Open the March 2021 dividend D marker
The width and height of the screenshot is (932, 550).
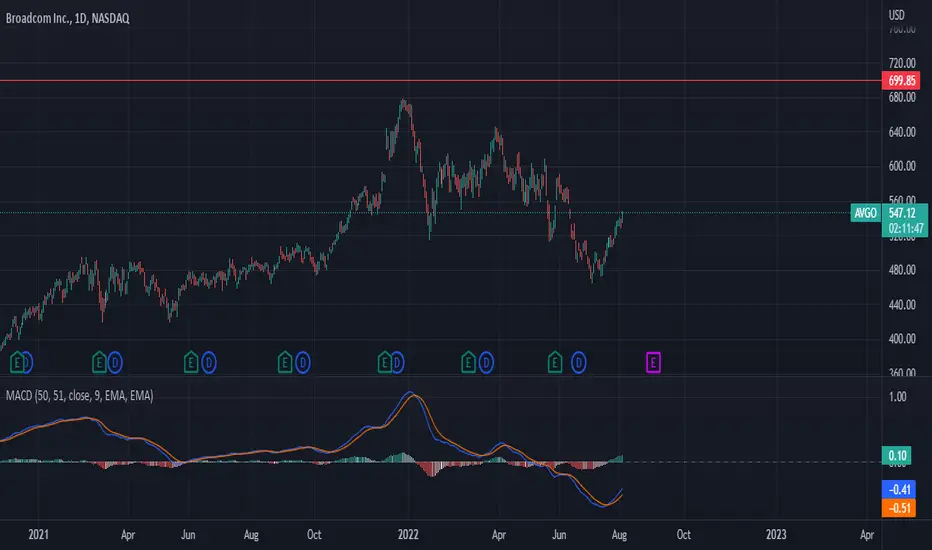coord(115,362)
